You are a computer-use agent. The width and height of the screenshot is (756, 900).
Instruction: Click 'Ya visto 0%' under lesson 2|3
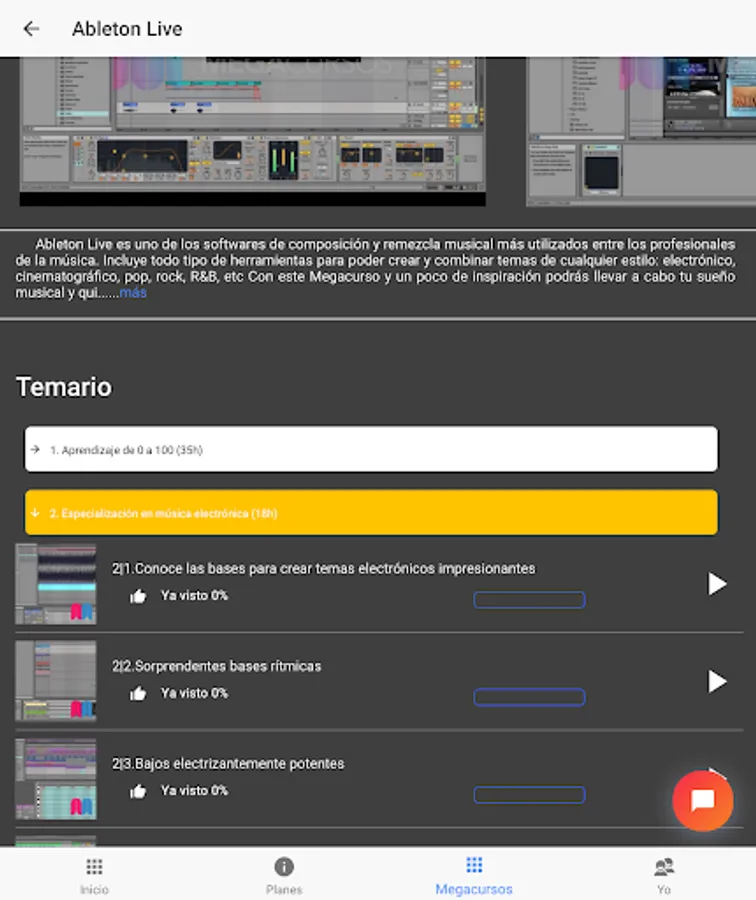[194, 791]
